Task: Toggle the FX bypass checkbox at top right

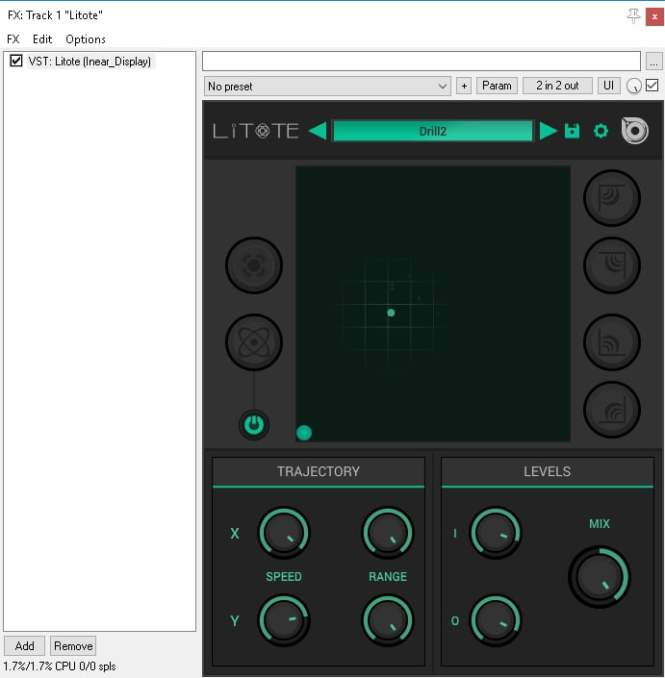Action: point(652,85)
